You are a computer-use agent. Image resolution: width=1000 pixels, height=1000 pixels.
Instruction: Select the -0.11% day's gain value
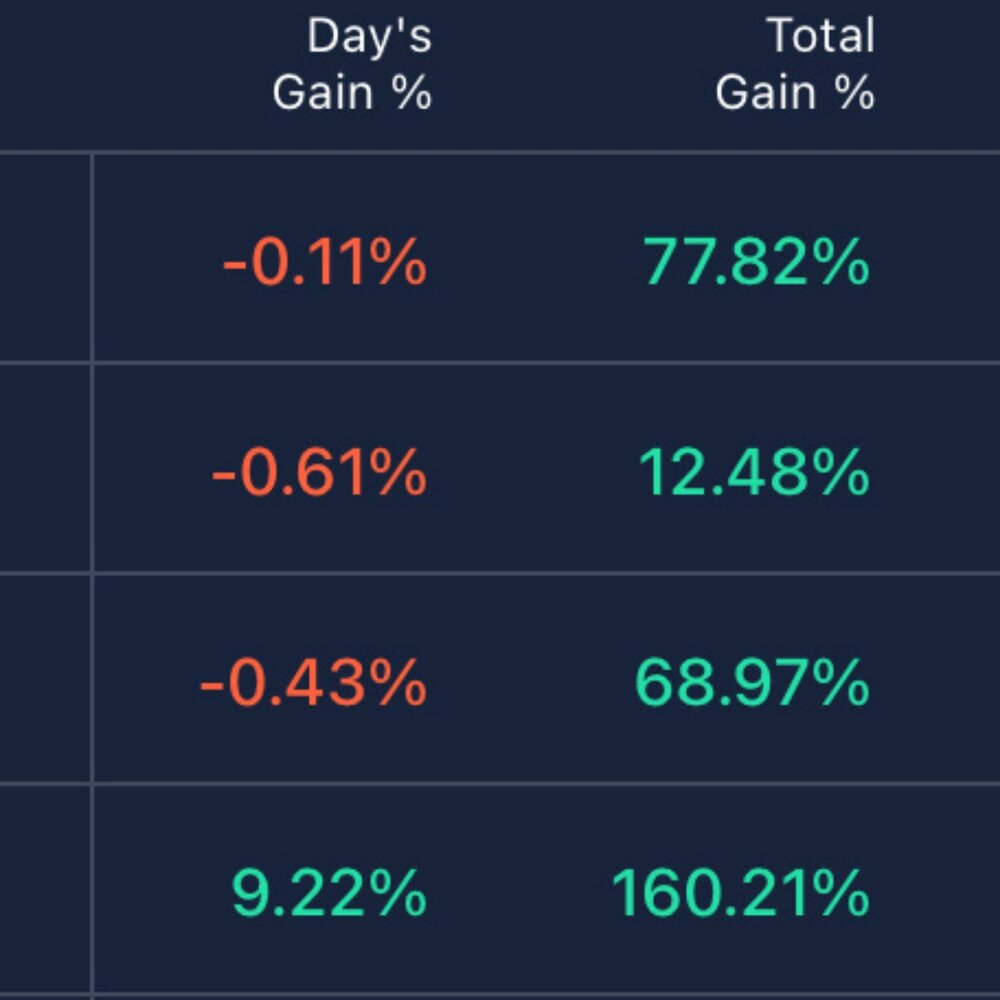325,262
